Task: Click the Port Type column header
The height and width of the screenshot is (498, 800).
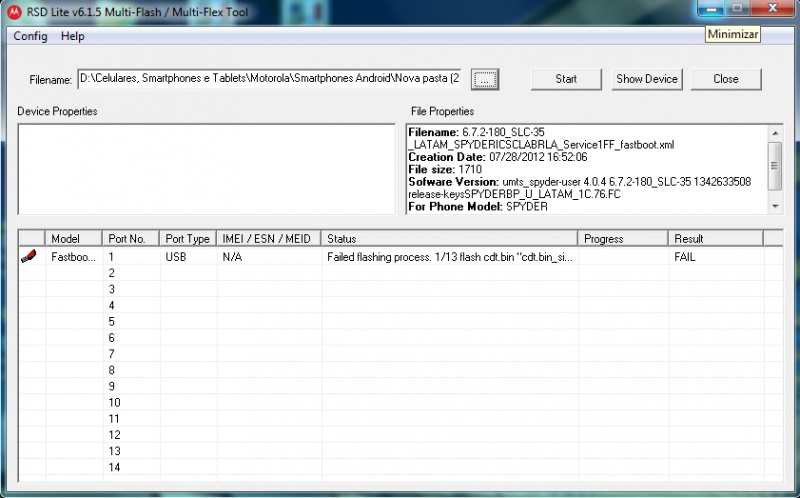Action: click(188, 238)
